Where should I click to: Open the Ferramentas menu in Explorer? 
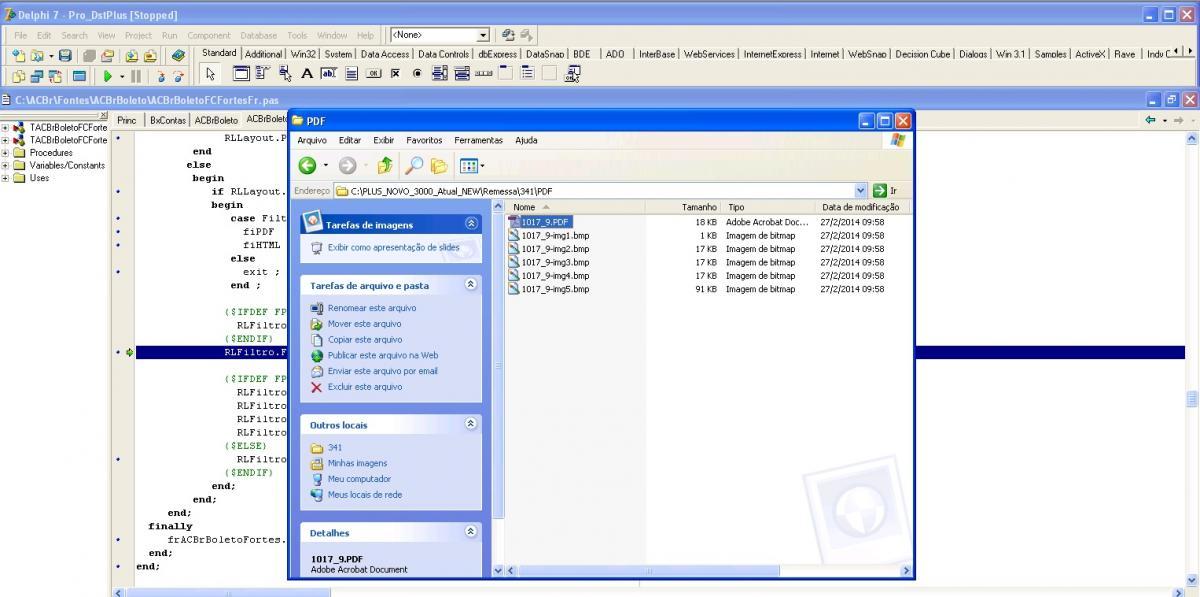click(478, 141)
